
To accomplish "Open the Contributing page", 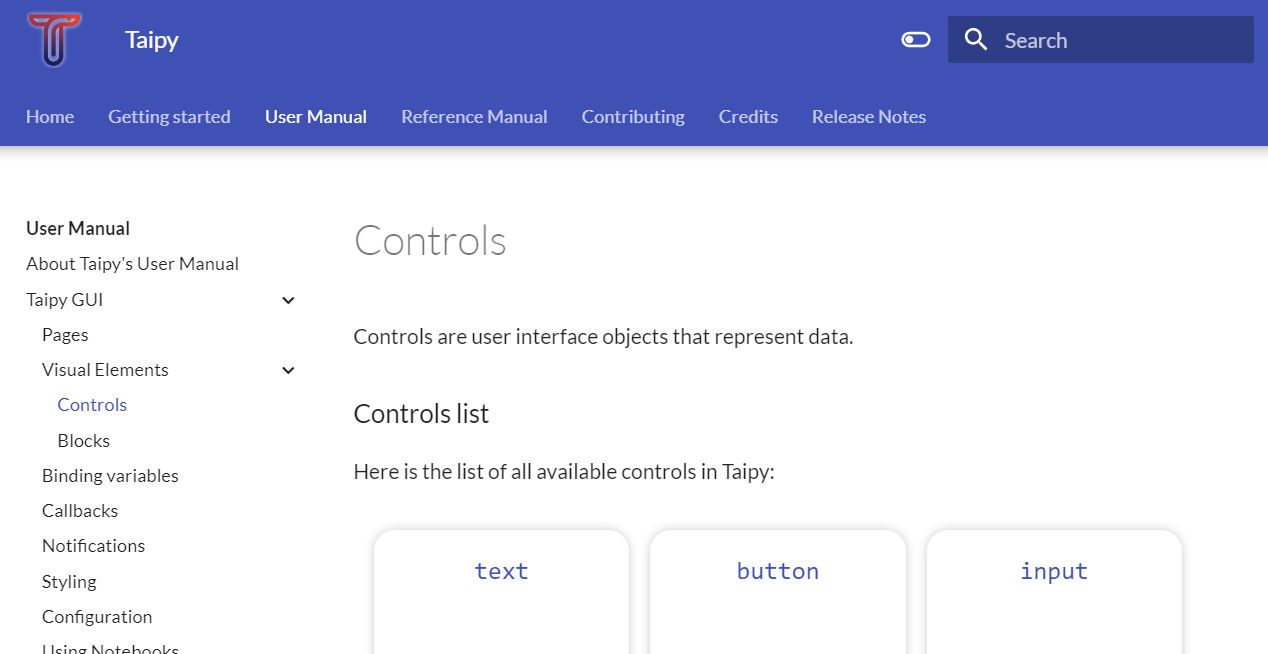I will 632,116.
